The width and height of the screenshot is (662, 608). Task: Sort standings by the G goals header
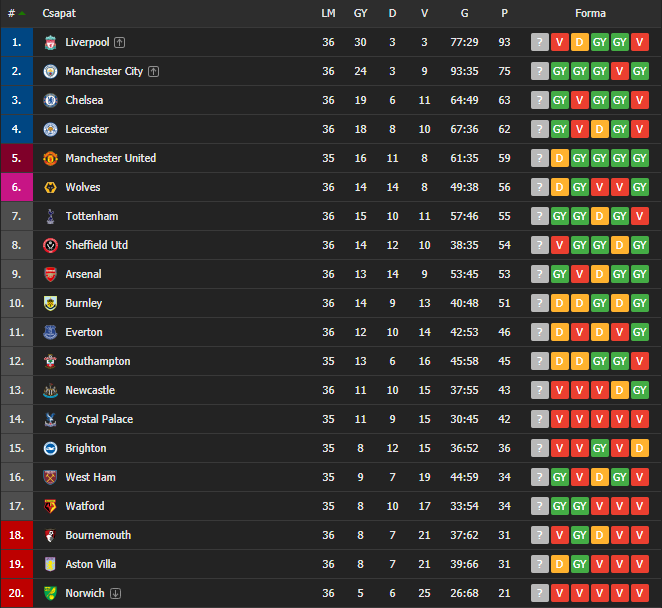464,14
